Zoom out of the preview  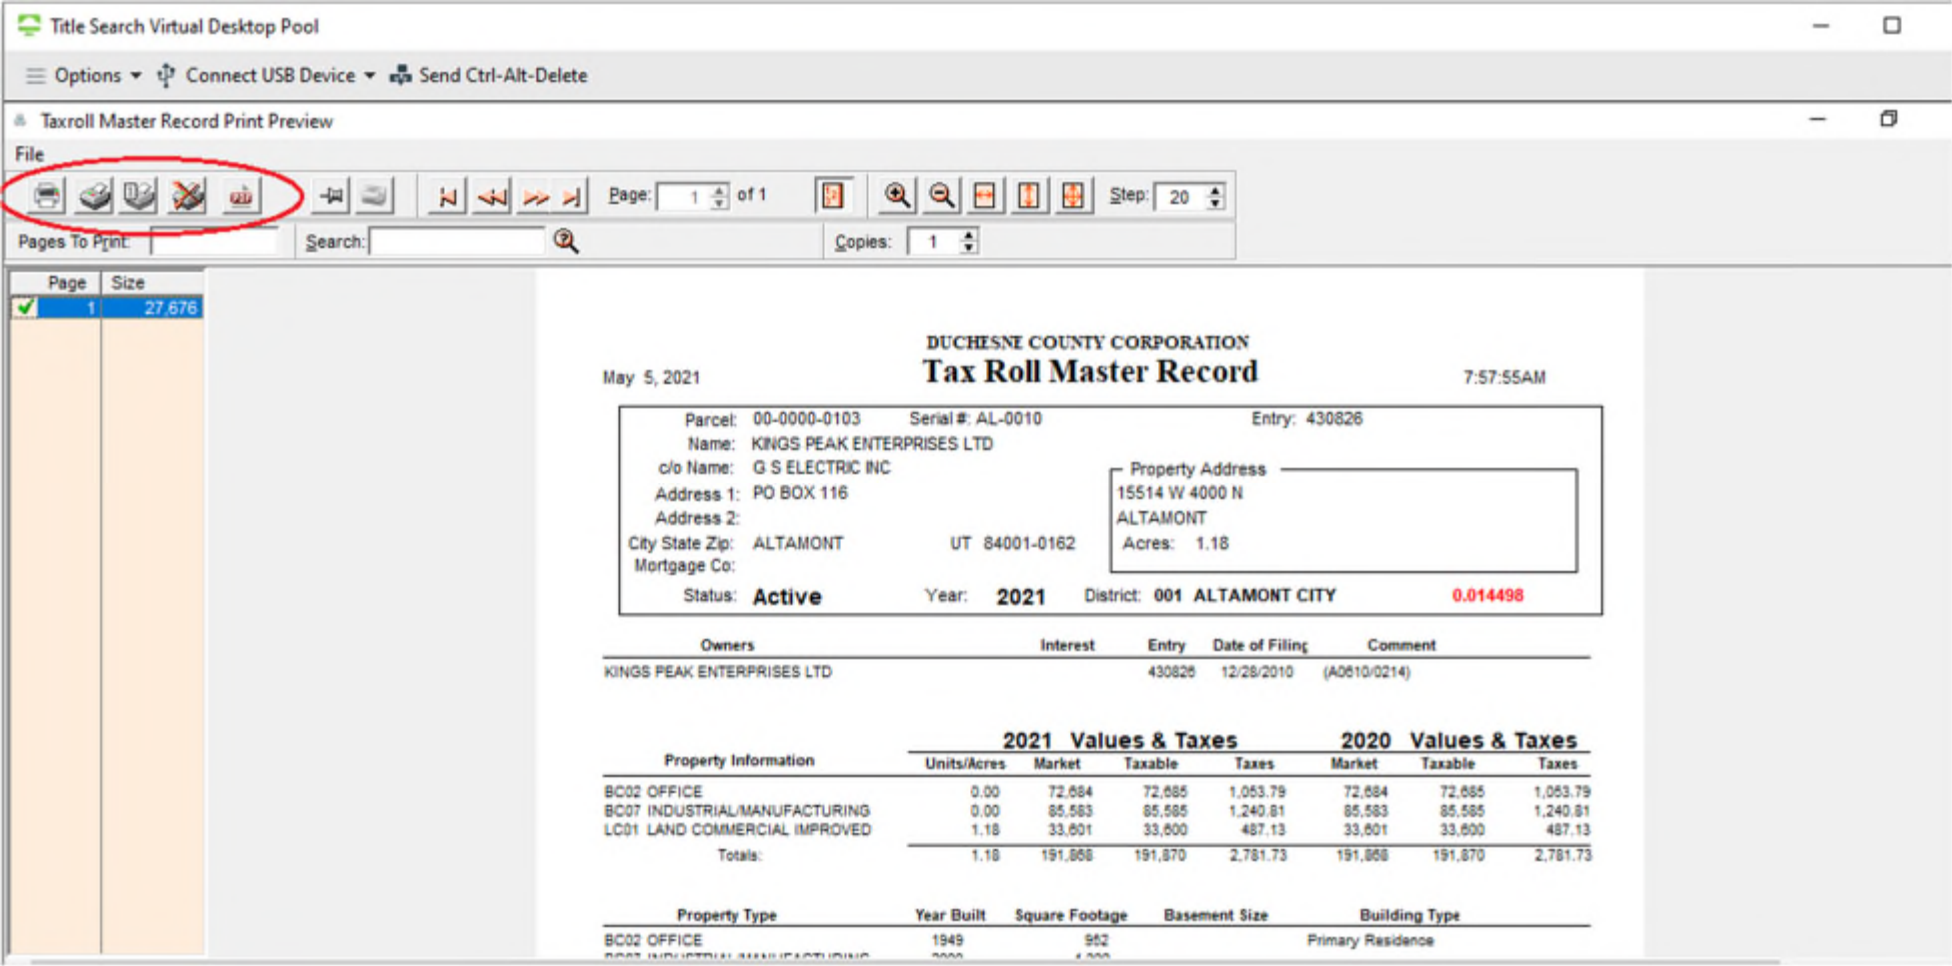coord(941,195)
